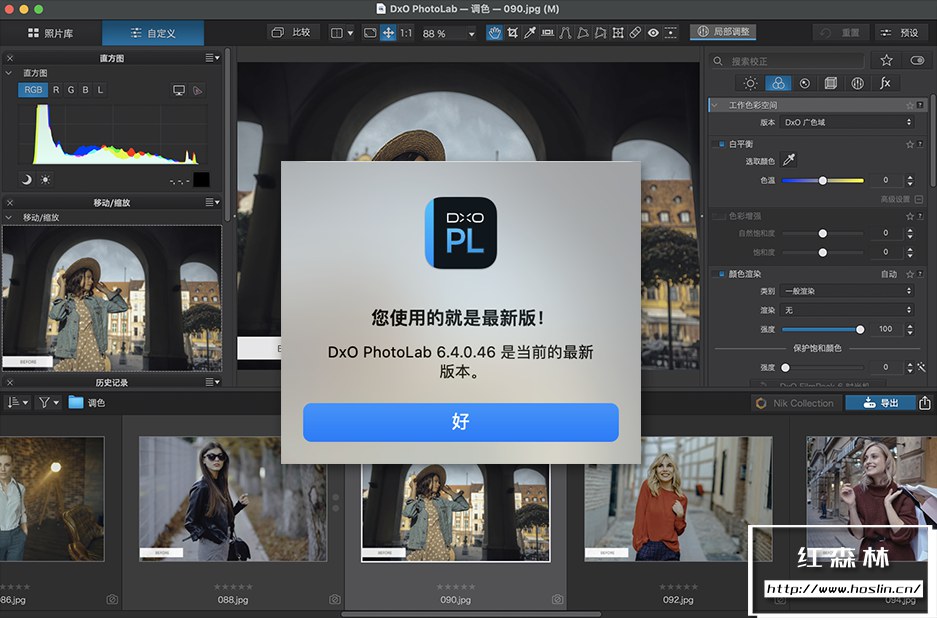
Task: Open the DxO wide gamut version dropdown
Action: click(847, 122)
